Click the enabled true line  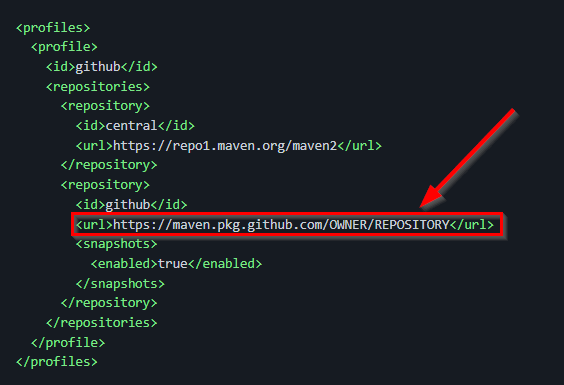click(176, 264)
